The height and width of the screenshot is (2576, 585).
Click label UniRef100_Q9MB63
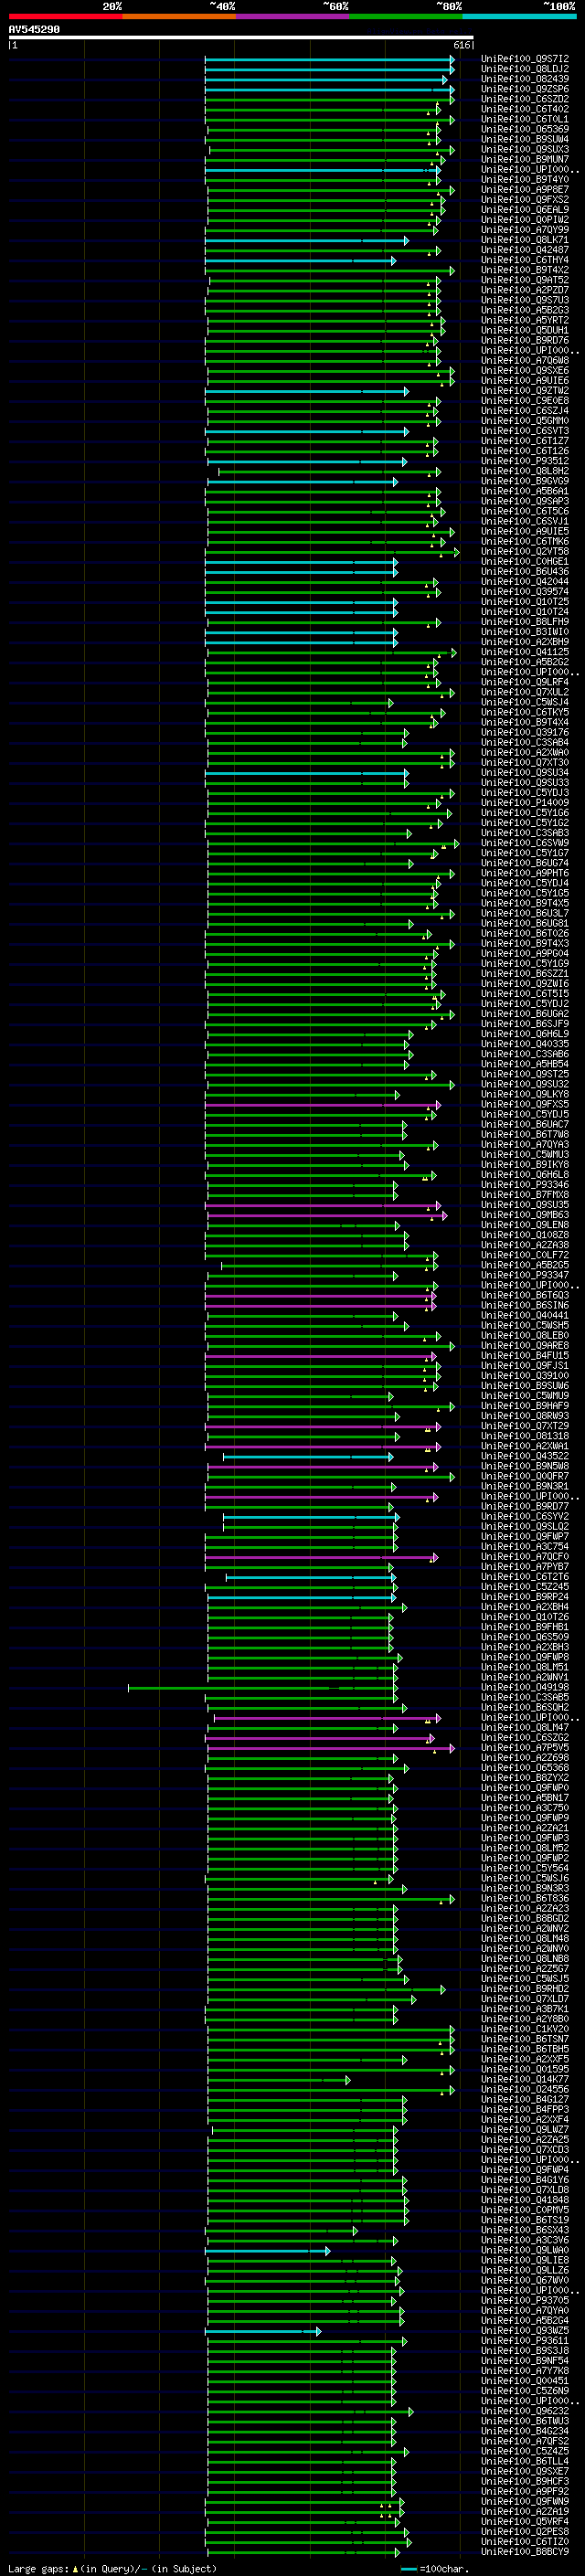coord(525,1214)
